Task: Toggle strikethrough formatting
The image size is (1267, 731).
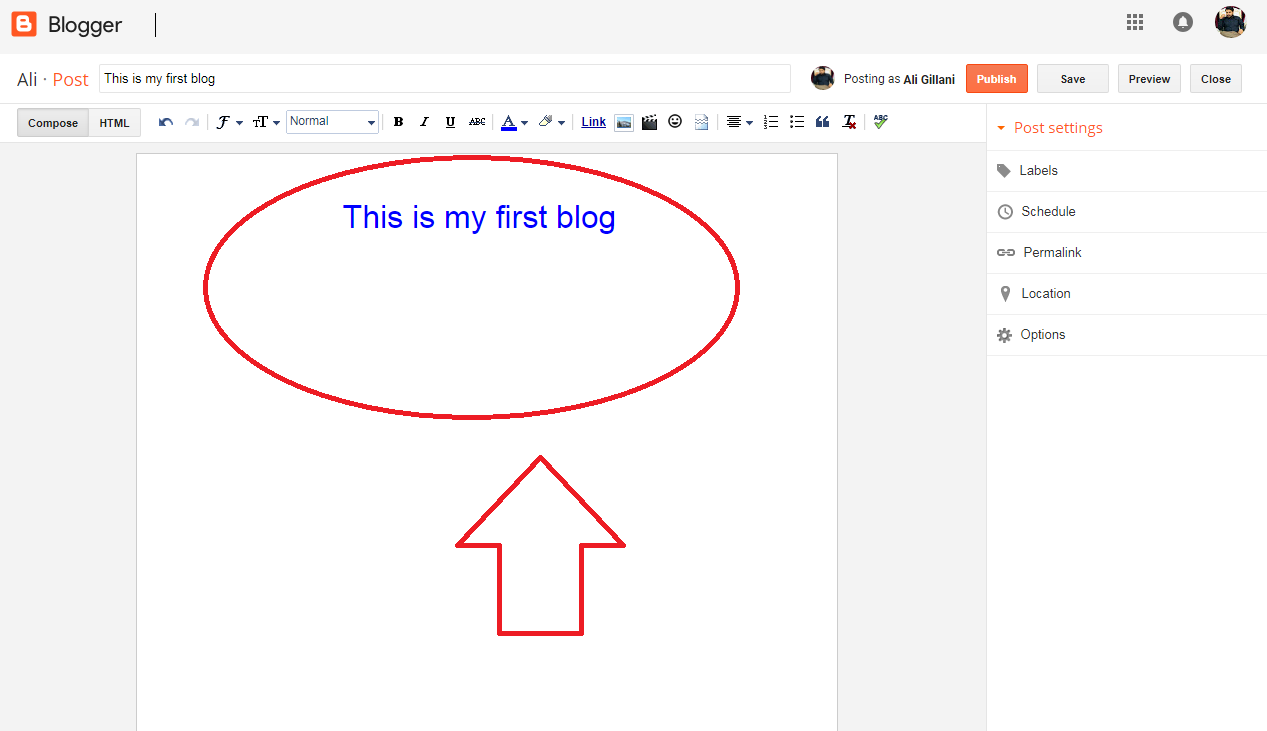Action: pyautogui.click(x=477, y=121)
